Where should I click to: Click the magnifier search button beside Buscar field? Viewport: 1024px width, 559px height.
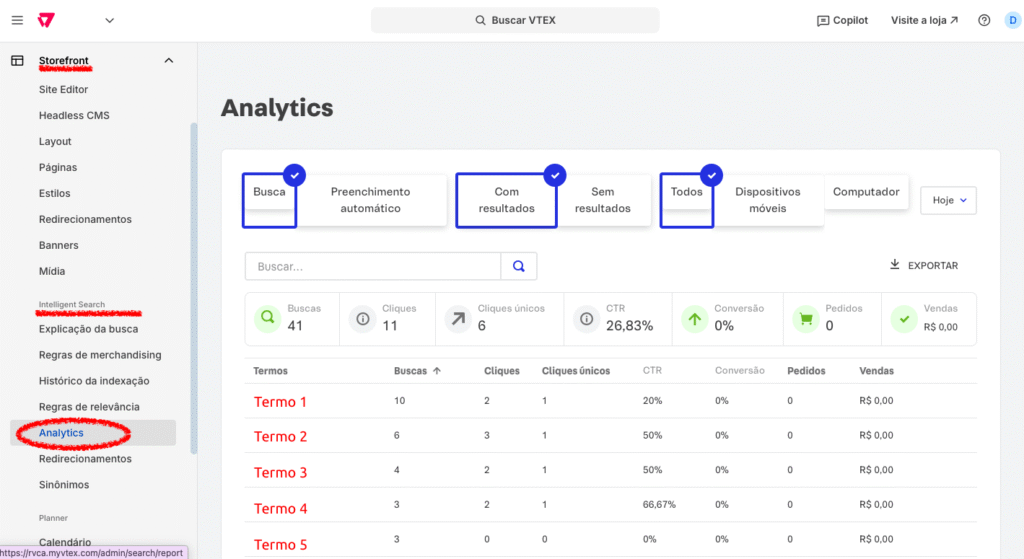point(519,266)
